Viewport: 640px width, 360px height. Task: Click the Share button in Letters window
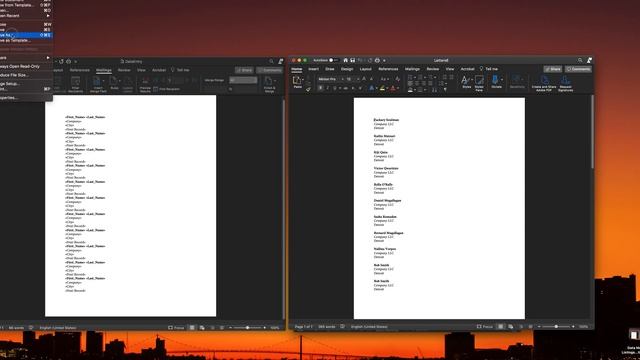(553, 69)
